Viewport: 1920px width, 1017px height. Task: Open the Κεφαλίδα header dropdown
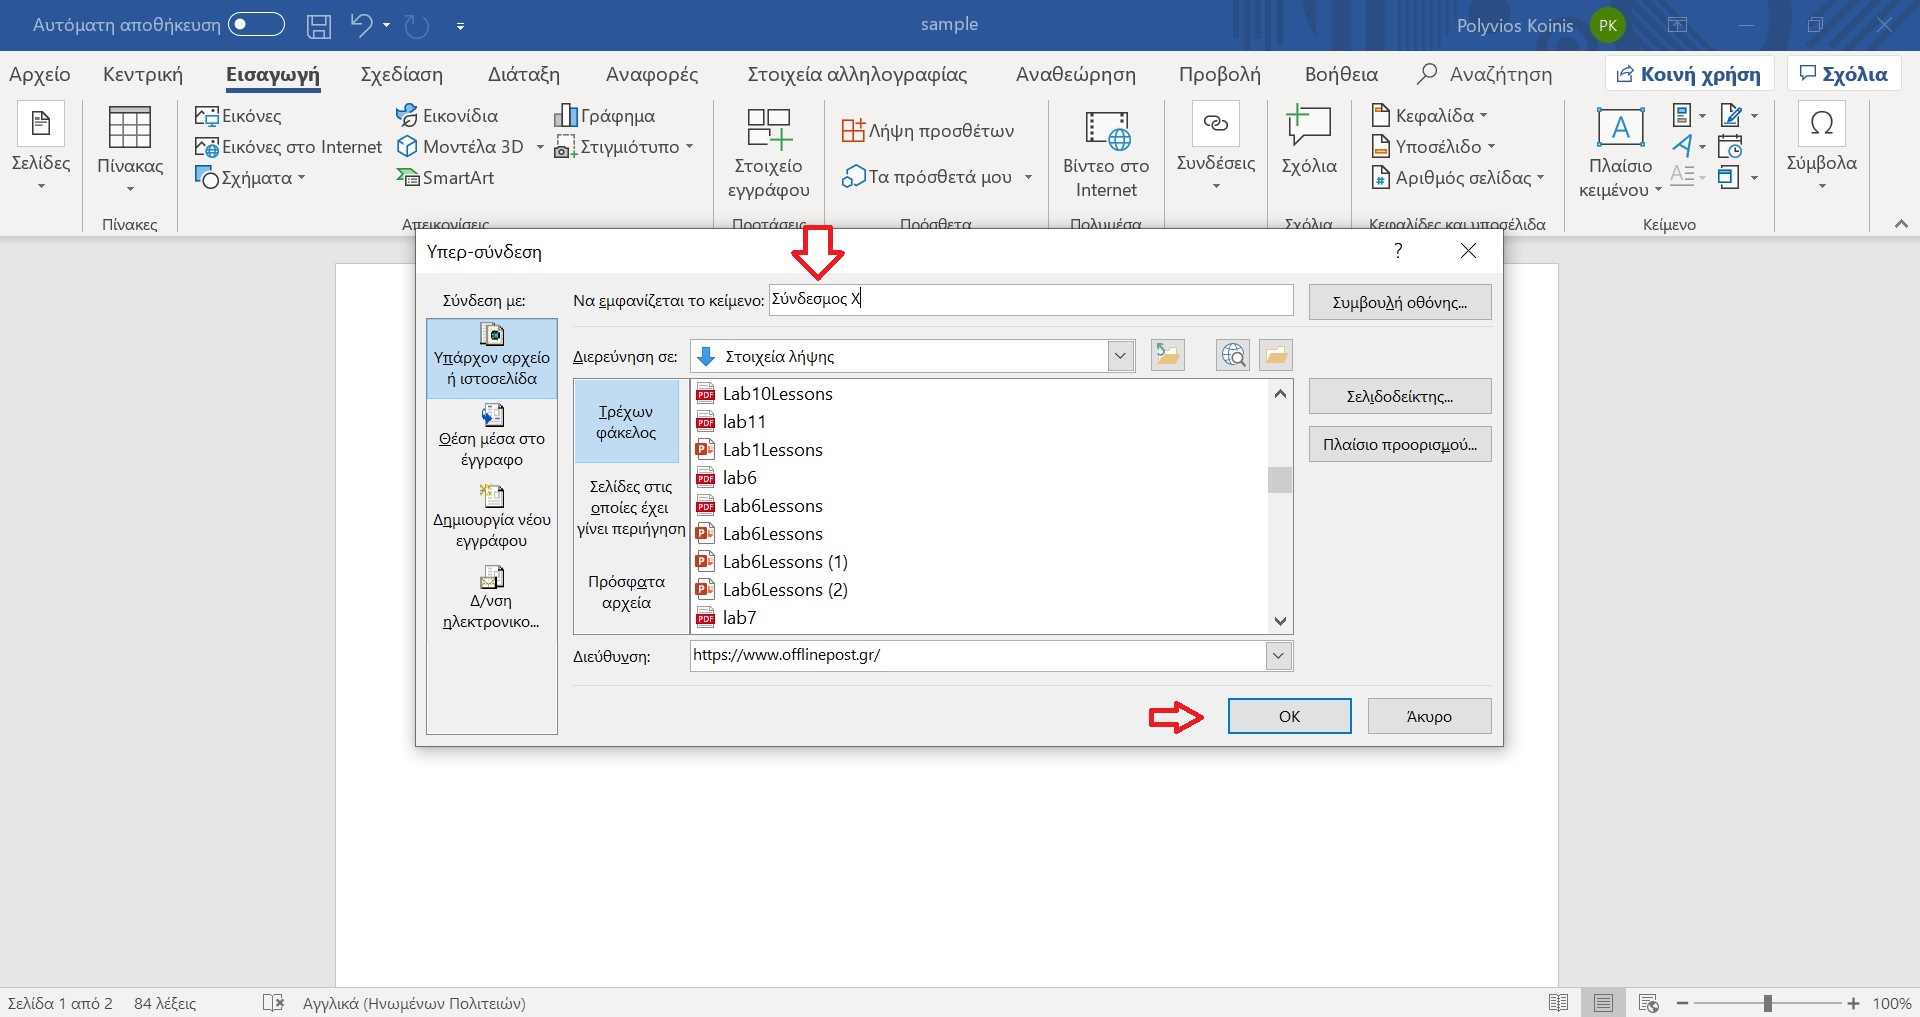click(x=1430, y=116)
